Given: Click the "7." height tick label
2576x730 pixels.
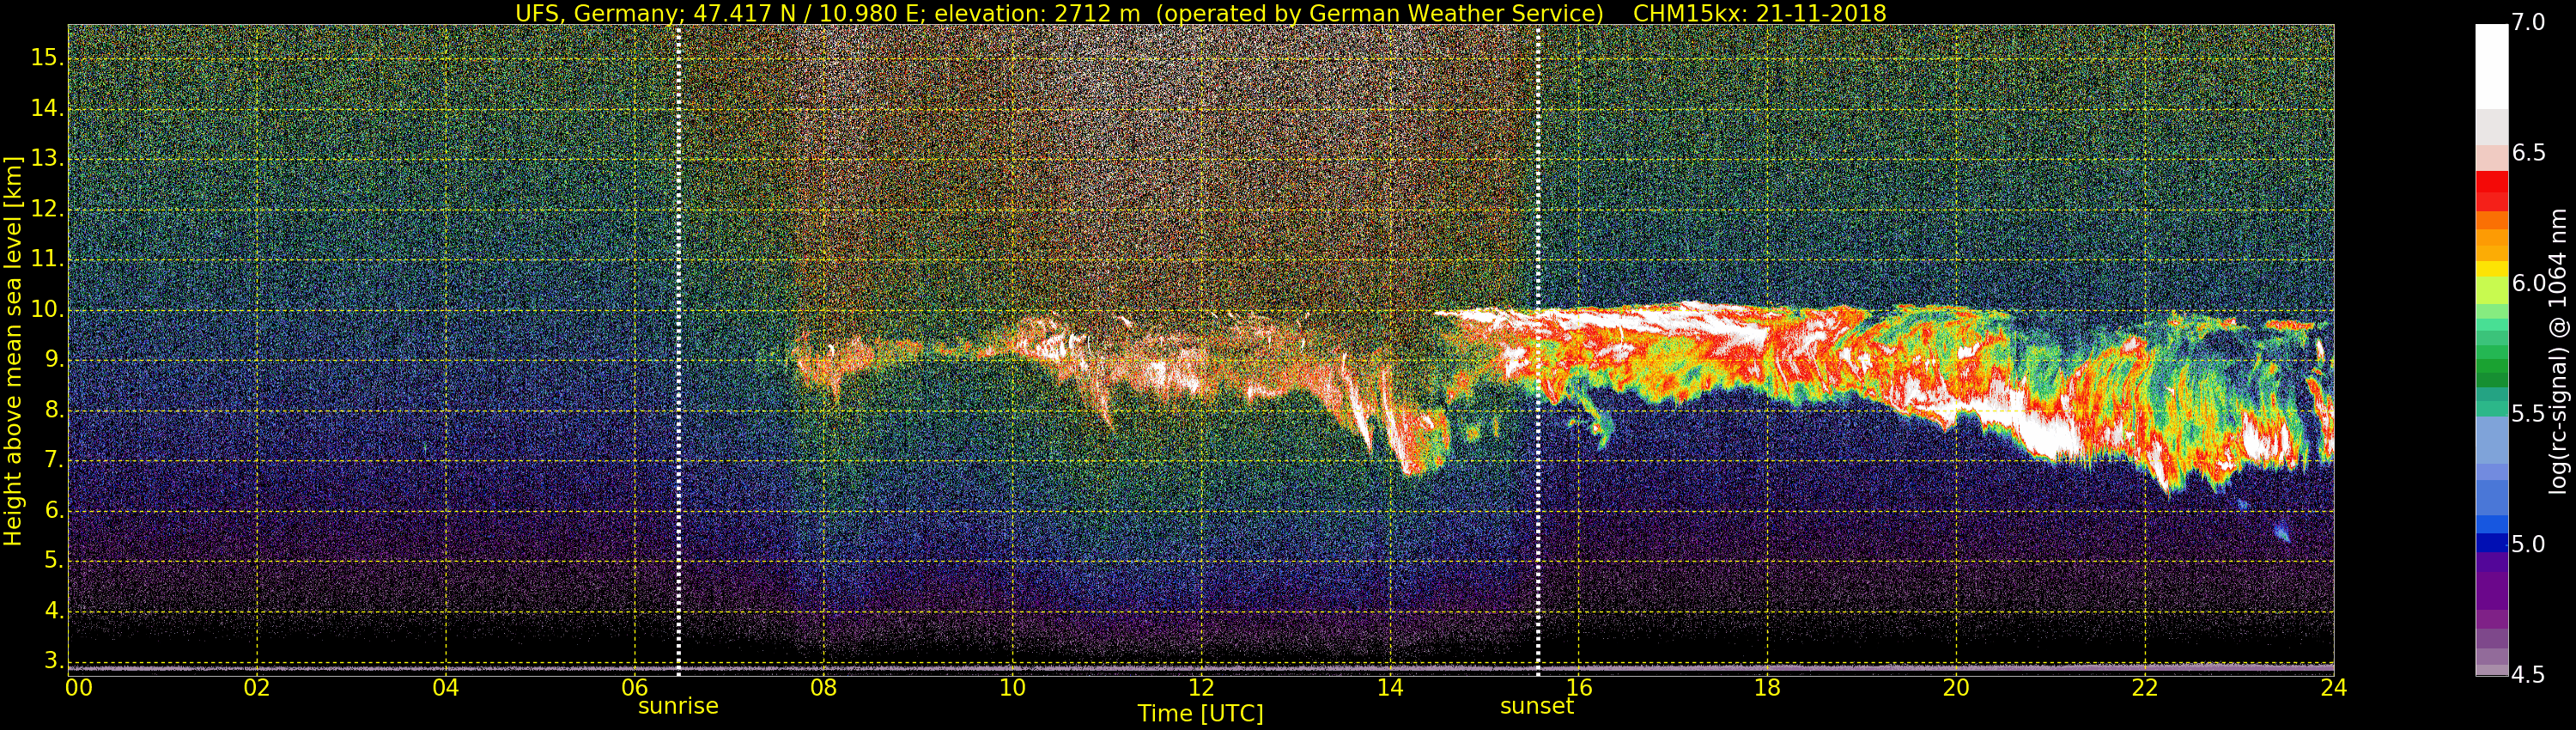Looking at the screenshot, I should tap(53, 461).
